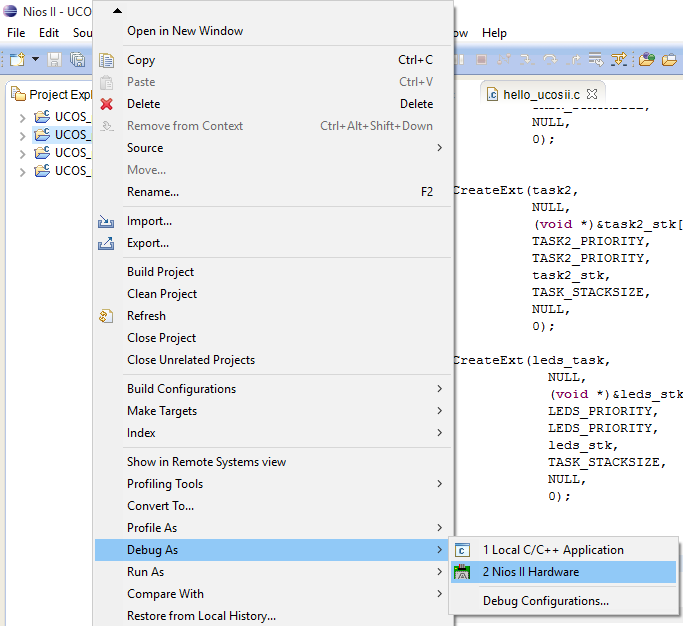Click the Drop to Frame toolbar icon
The height and width of the screenshot is (626, 683).
[595, 59]
